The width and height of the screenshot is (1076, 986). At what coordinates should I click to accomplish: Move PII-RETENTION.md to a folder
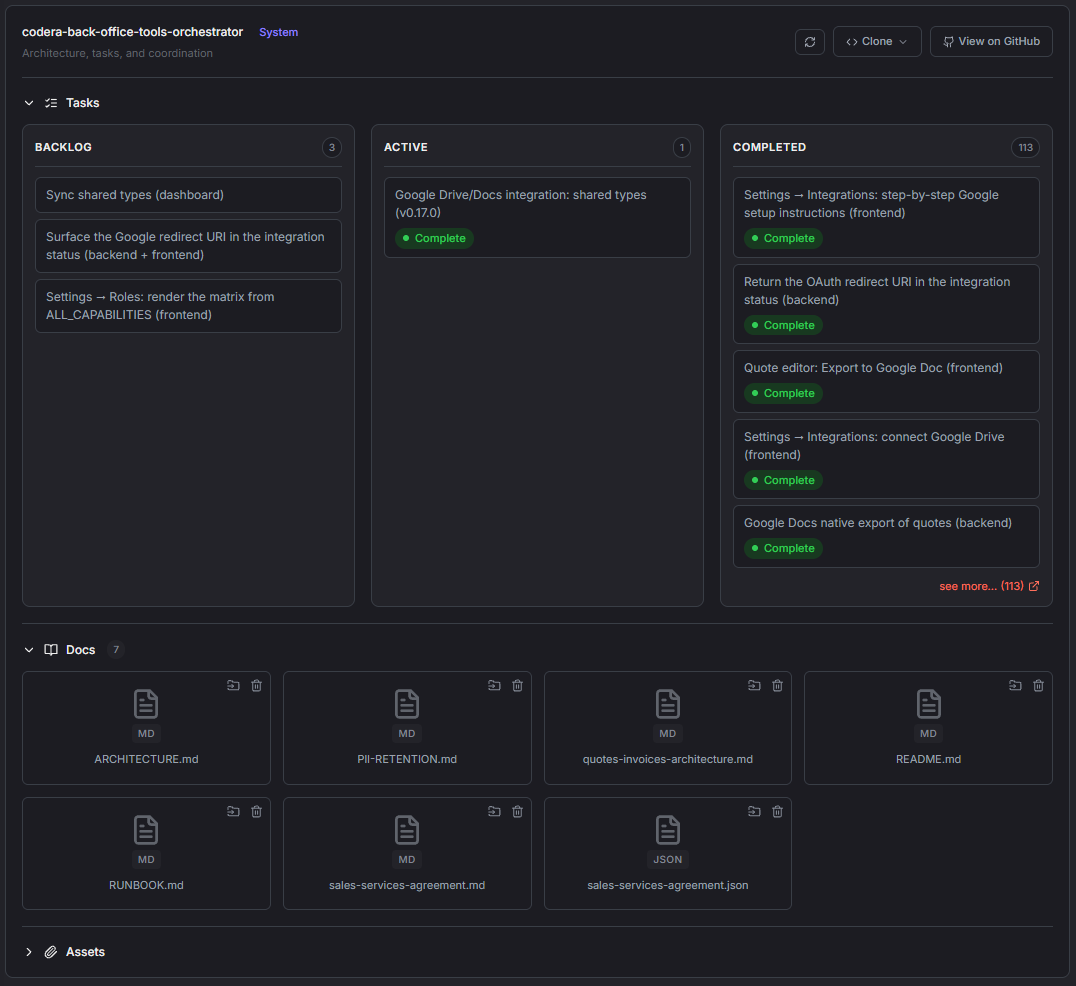click(x=494, y=685)
